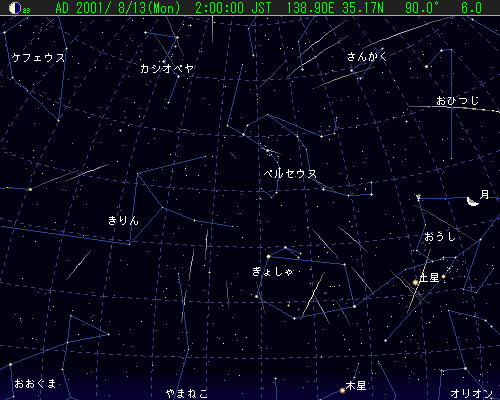
Task: Click the オリオン constellation label
Action: [x=471, y=394]
